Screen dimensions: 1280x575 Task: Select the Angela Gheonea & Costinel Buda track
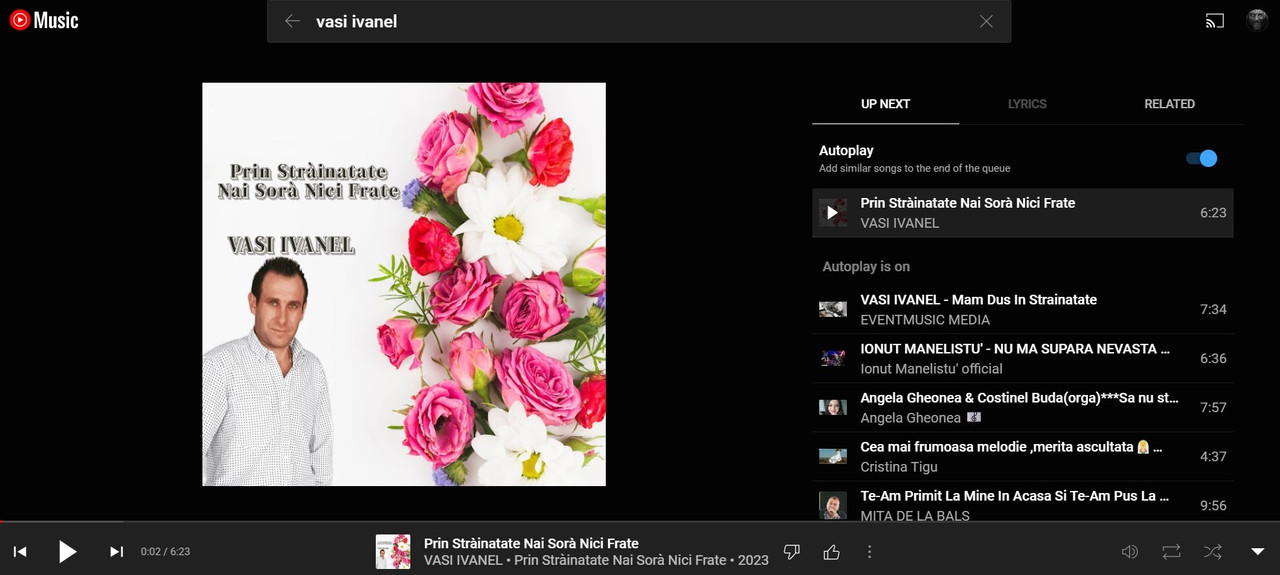(1022, 407)
